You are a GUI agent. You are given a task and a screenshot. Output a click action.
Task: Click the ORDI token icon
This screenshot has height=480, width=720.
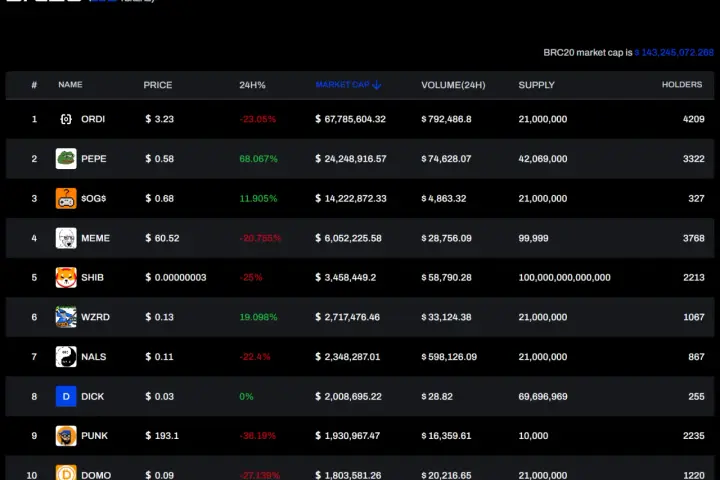click(x=66, y=119)
